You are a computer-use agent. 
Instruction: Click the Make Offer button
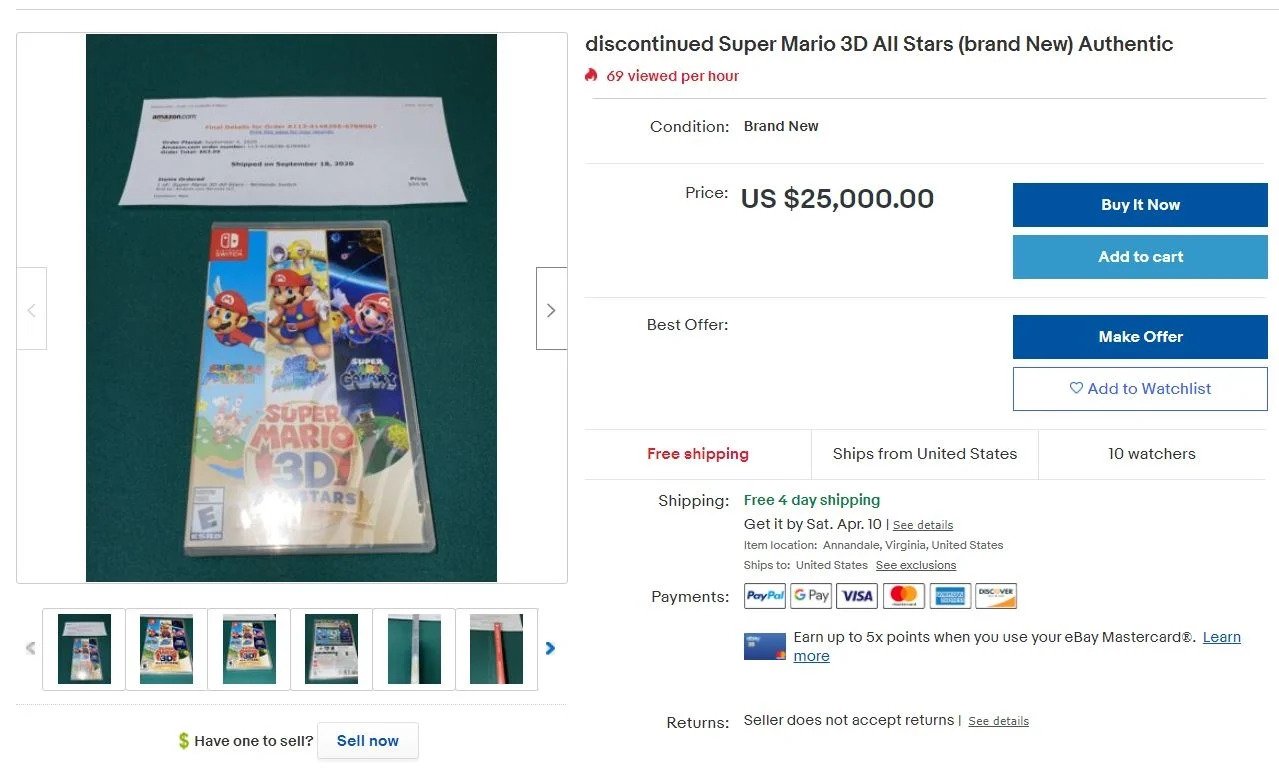coord(1140,337)
